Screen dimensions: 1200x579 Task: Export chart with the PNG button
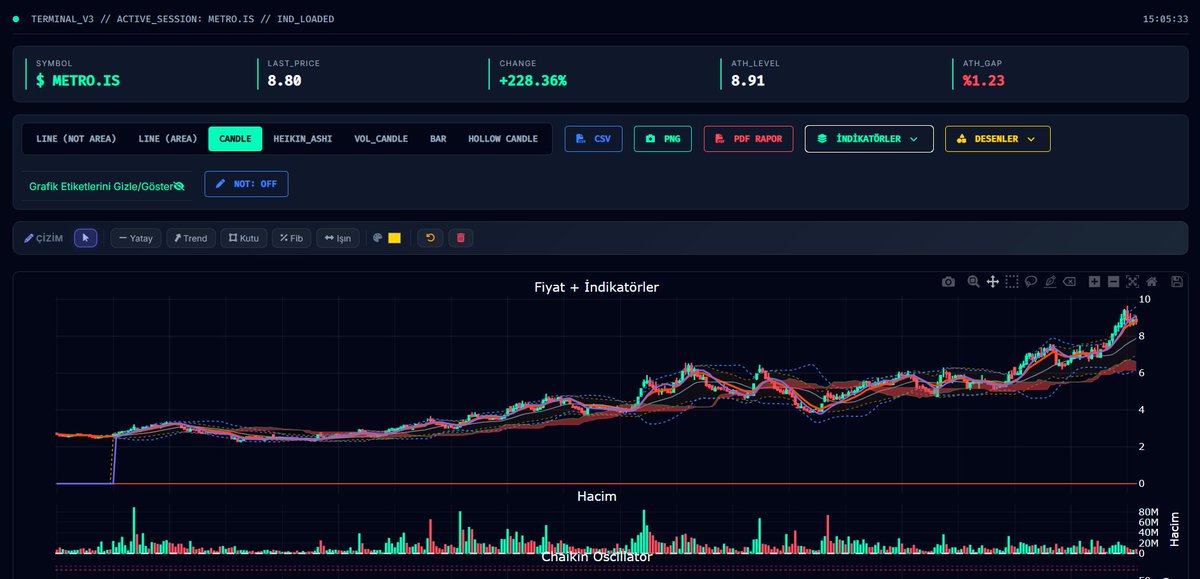[663, 139]
